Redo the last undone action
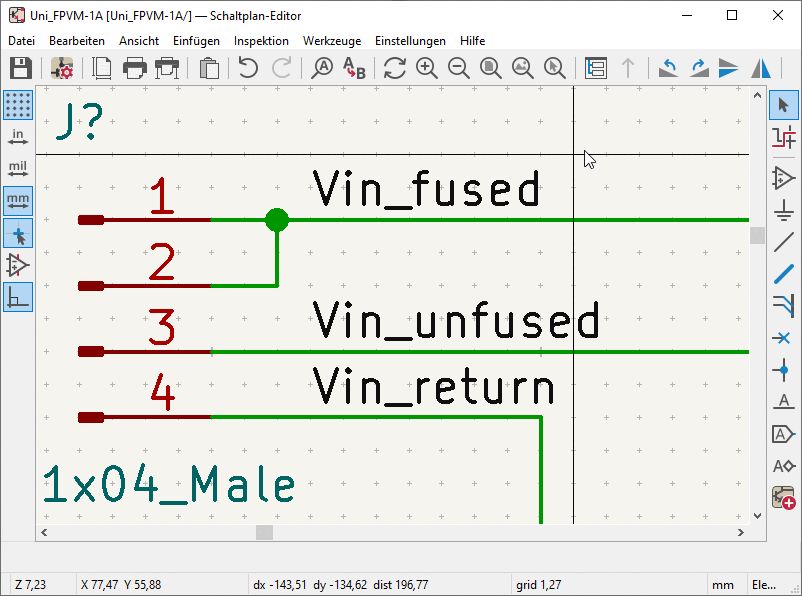Image resolution: width=802 pixels, height=596 pixels. tap(281, 68)
